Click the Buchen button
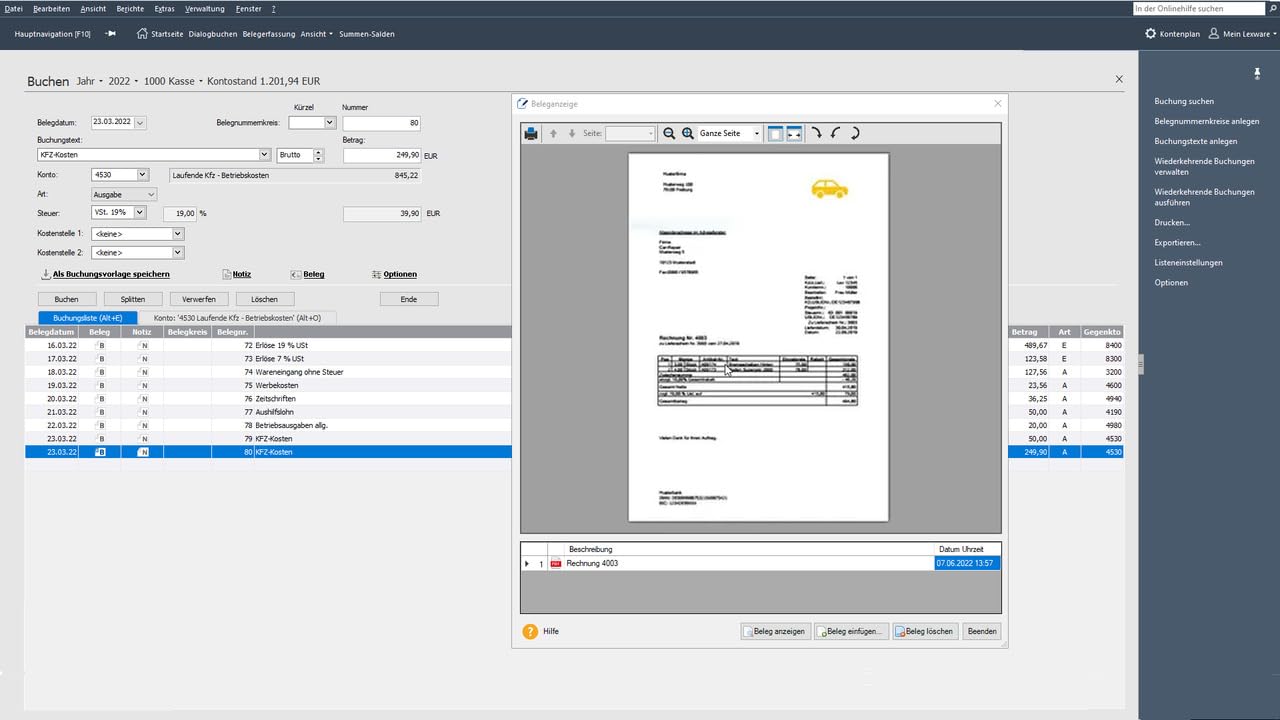This screenshot has height=720, width=1280. pos(67,299)
